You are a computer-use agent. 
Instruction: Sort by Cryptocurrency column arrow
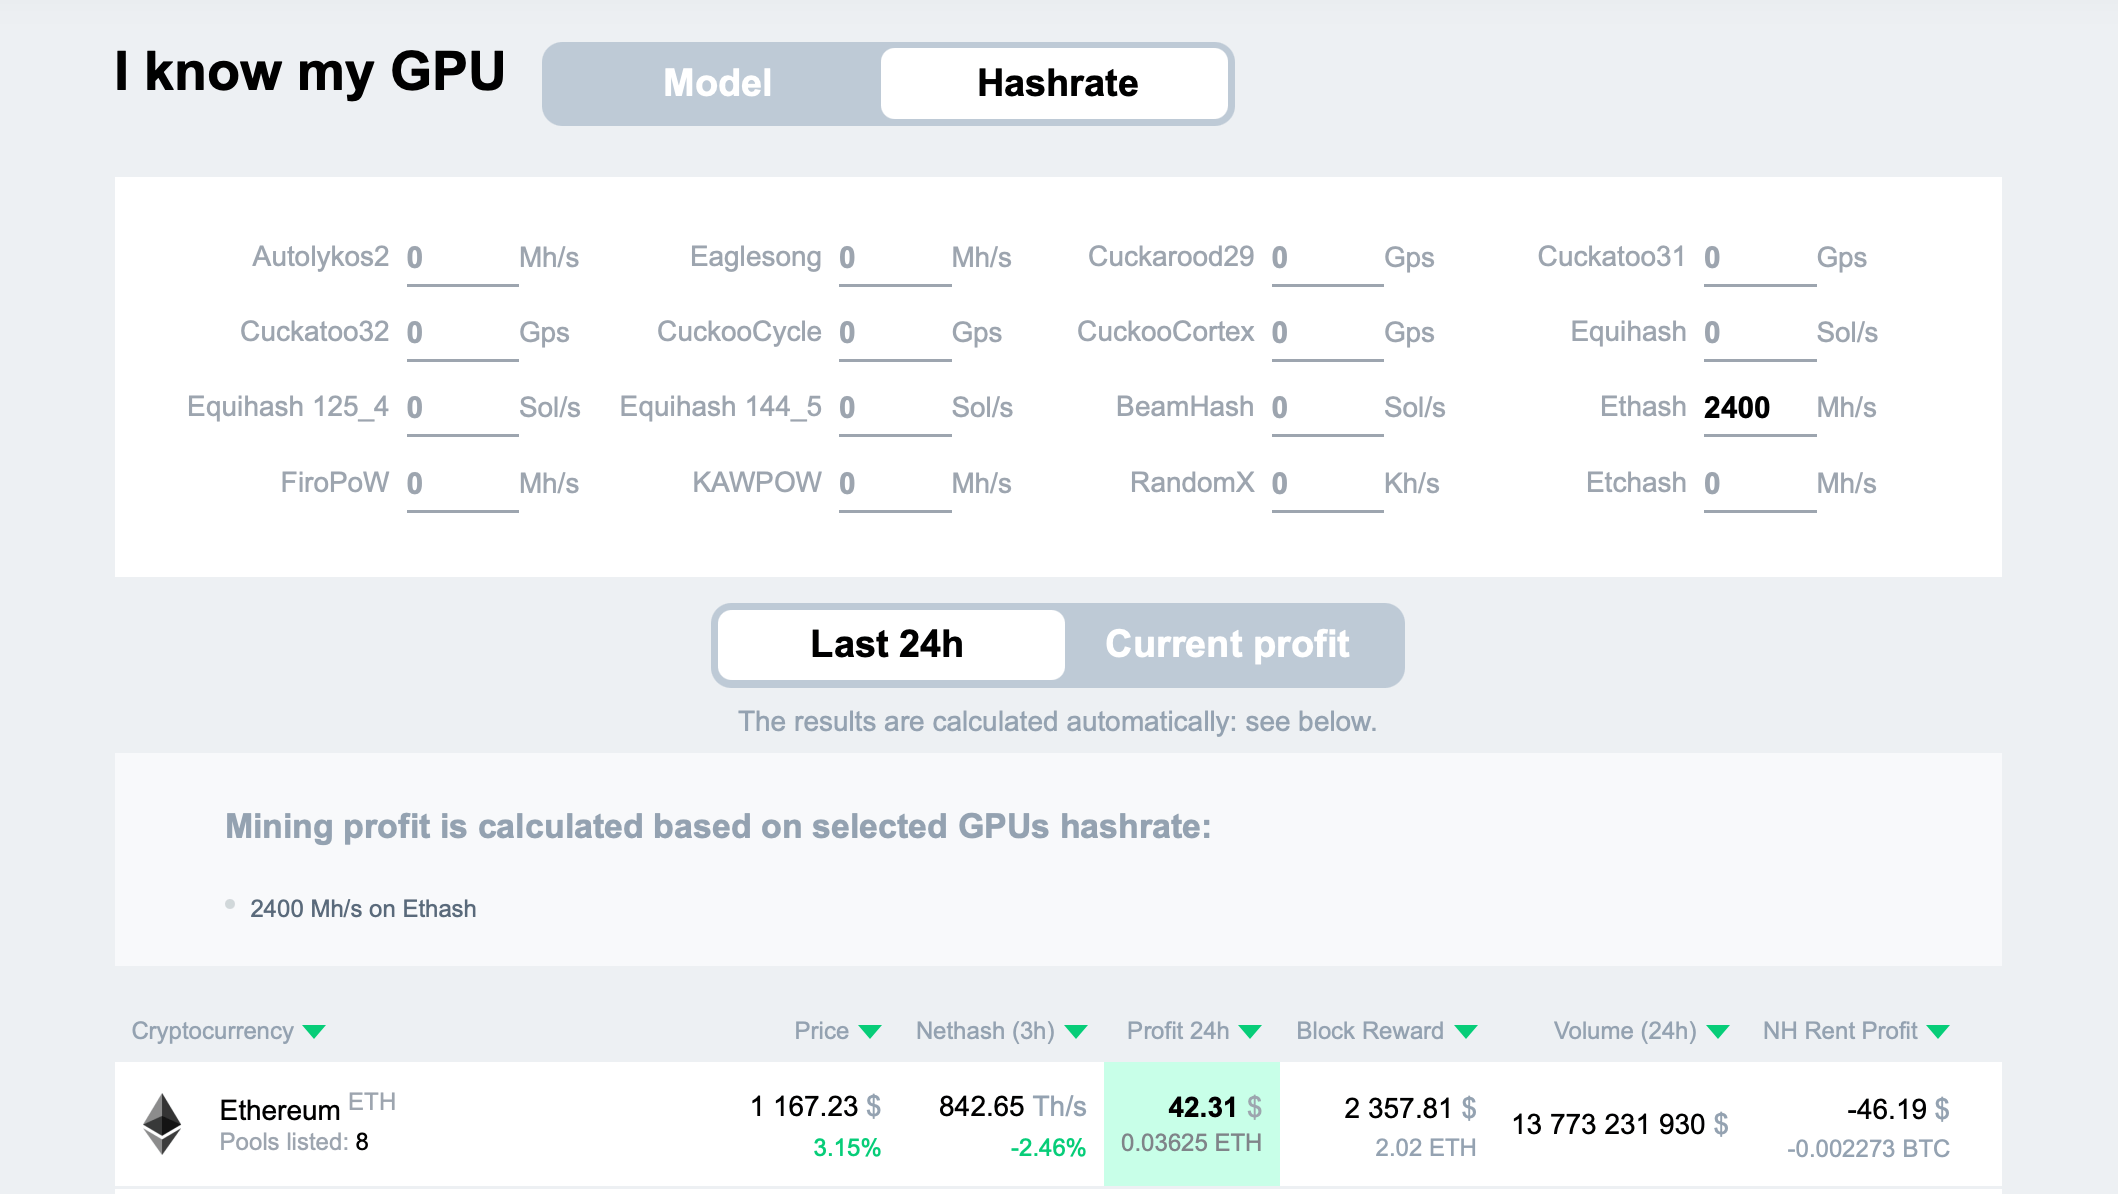pos(314,1032)
